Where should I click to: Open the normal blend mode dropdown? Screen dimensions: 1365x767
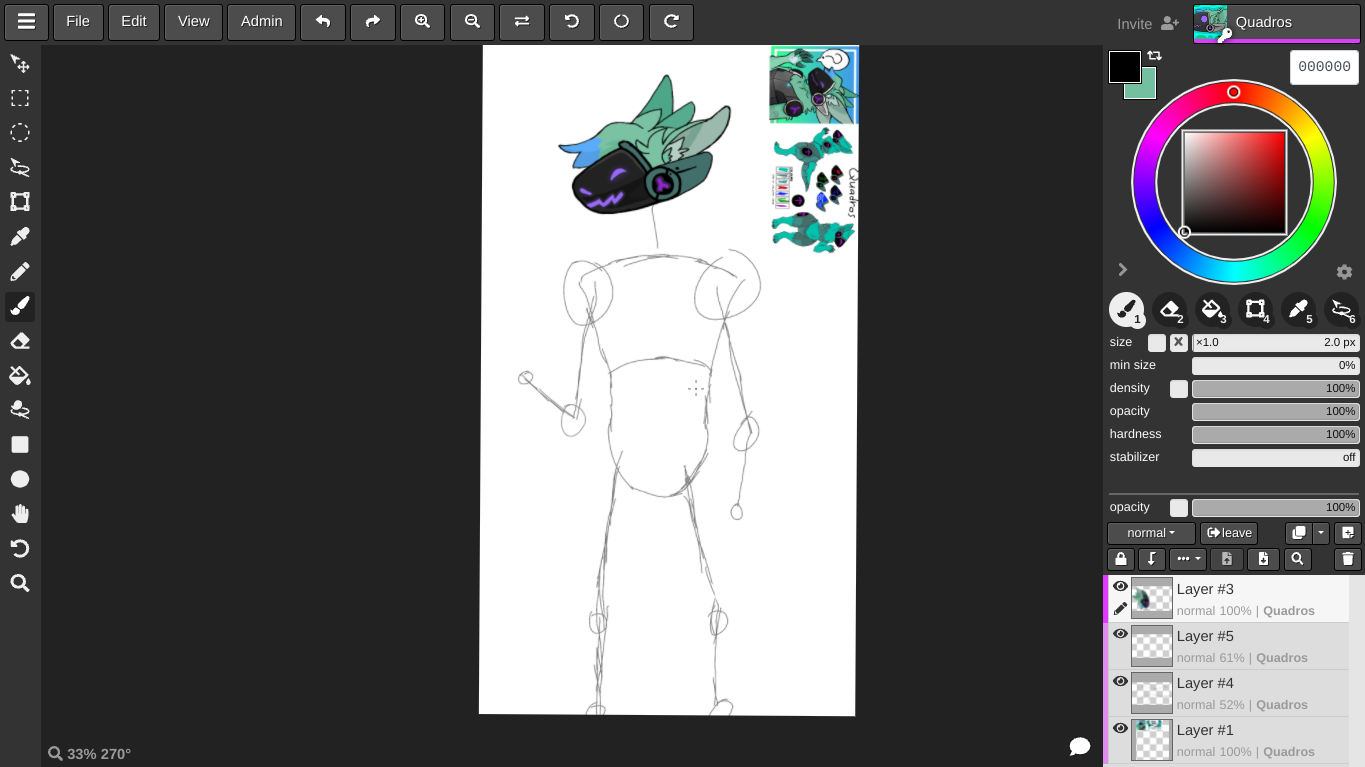[x=1151, y=533]
